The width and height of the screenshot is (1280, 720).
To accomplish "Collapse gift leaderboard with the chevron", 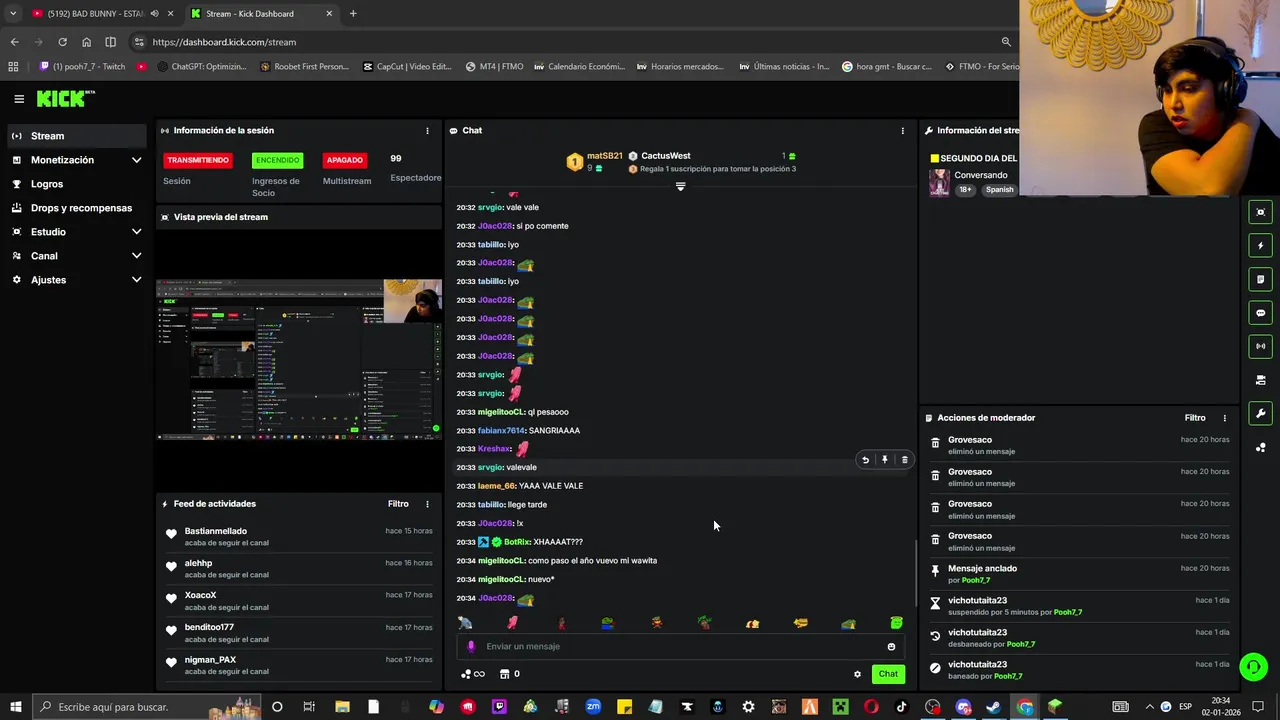I will tap(680, 186).
